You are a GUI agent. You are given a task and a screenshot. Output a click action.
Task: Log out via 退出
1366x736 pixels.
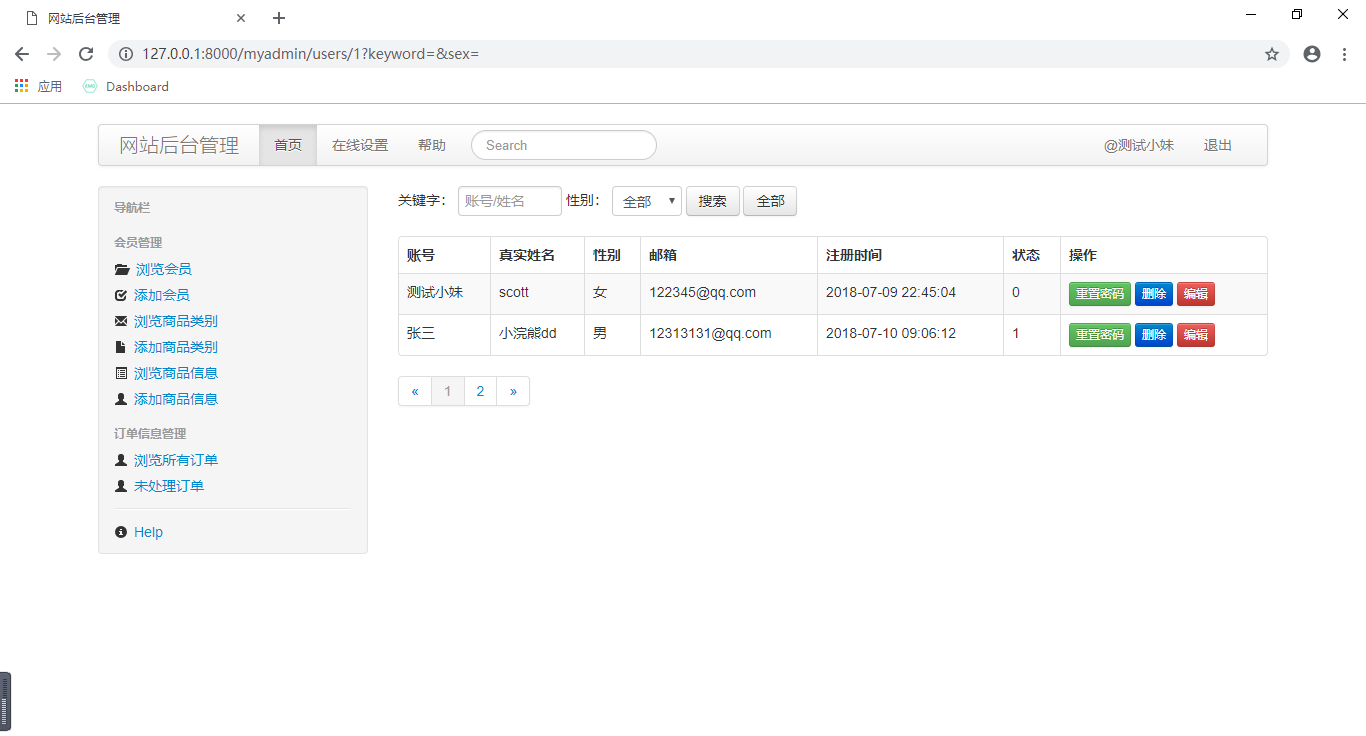click(x=1218, y=145)
